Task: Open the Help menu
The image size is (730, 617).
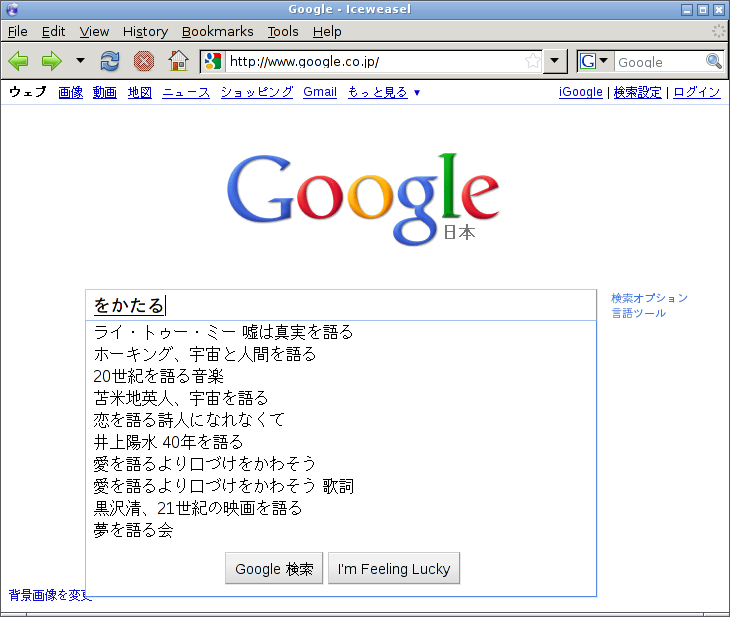Action: pyautogui.click(x=327, y=32)
